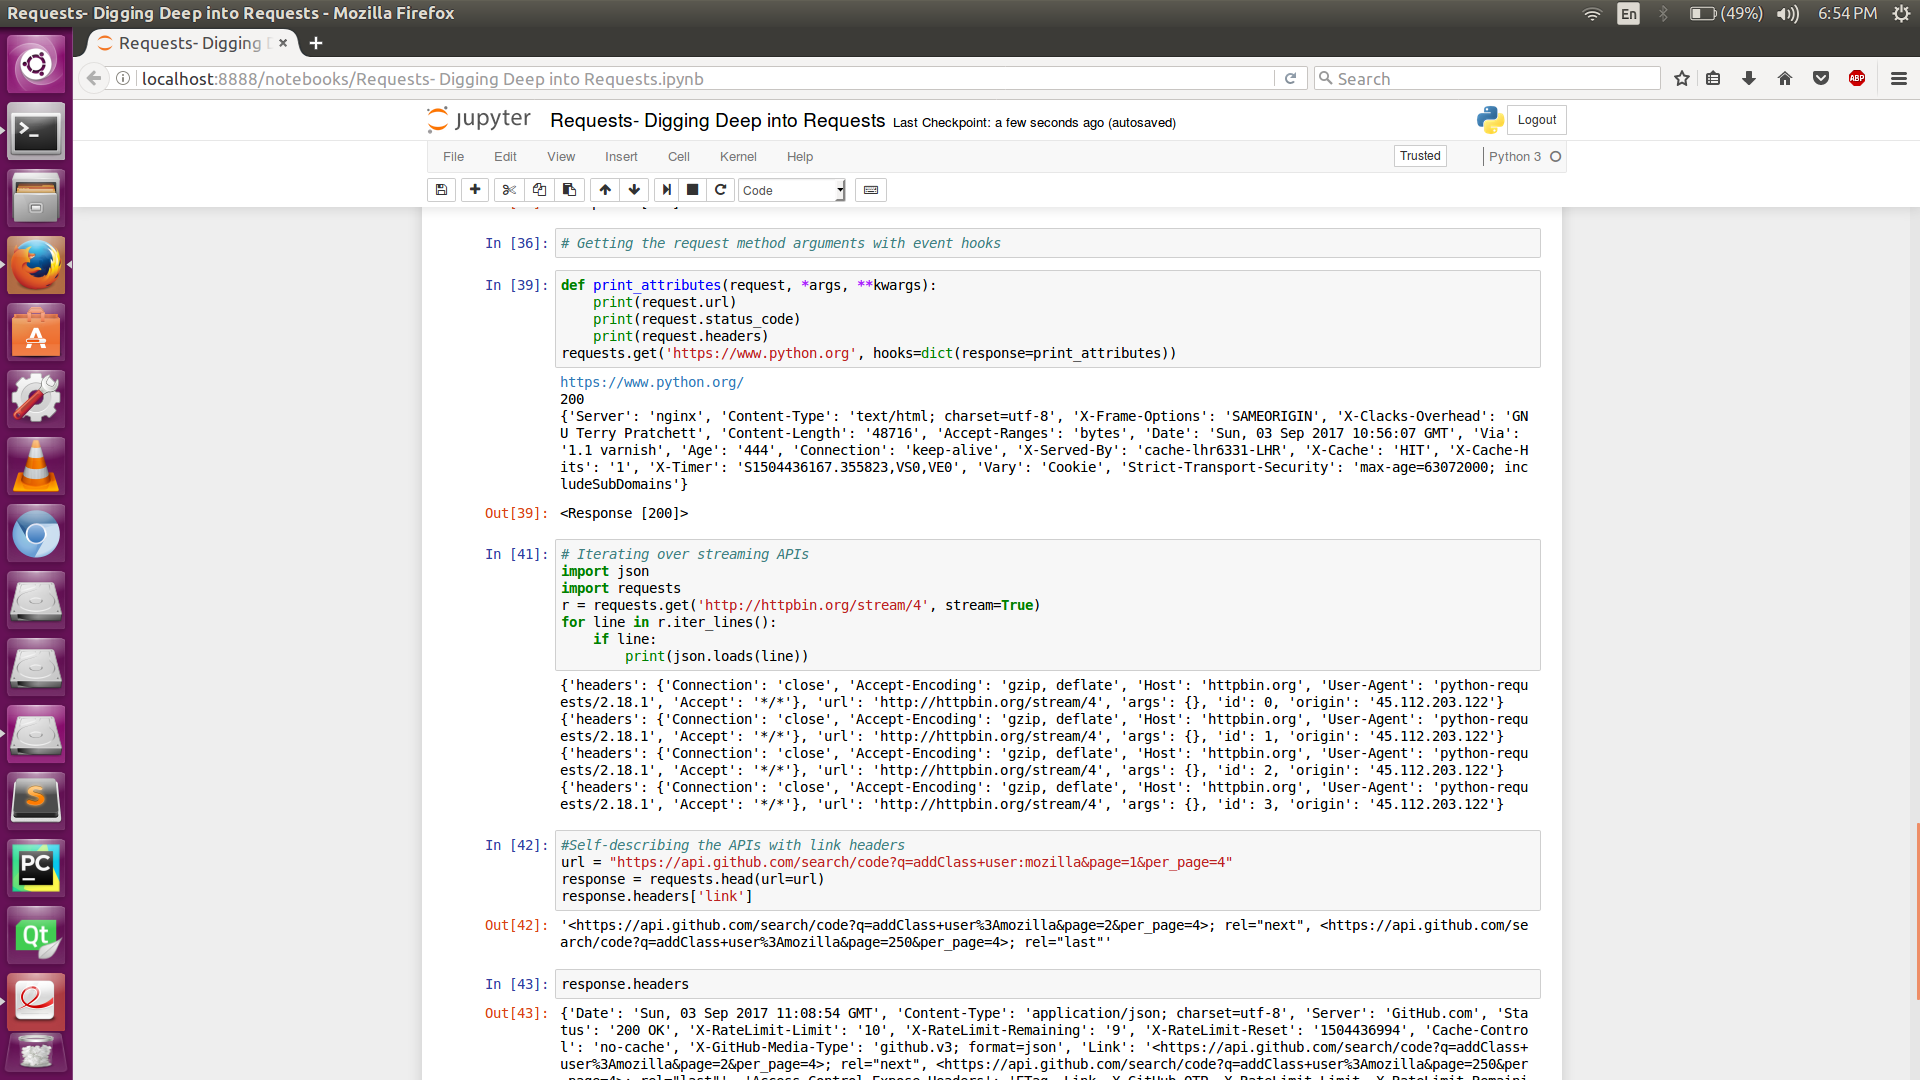The image size is (1920, 1080).
Task: Click the Firefox Search input field
Action: pos(1490,78)
